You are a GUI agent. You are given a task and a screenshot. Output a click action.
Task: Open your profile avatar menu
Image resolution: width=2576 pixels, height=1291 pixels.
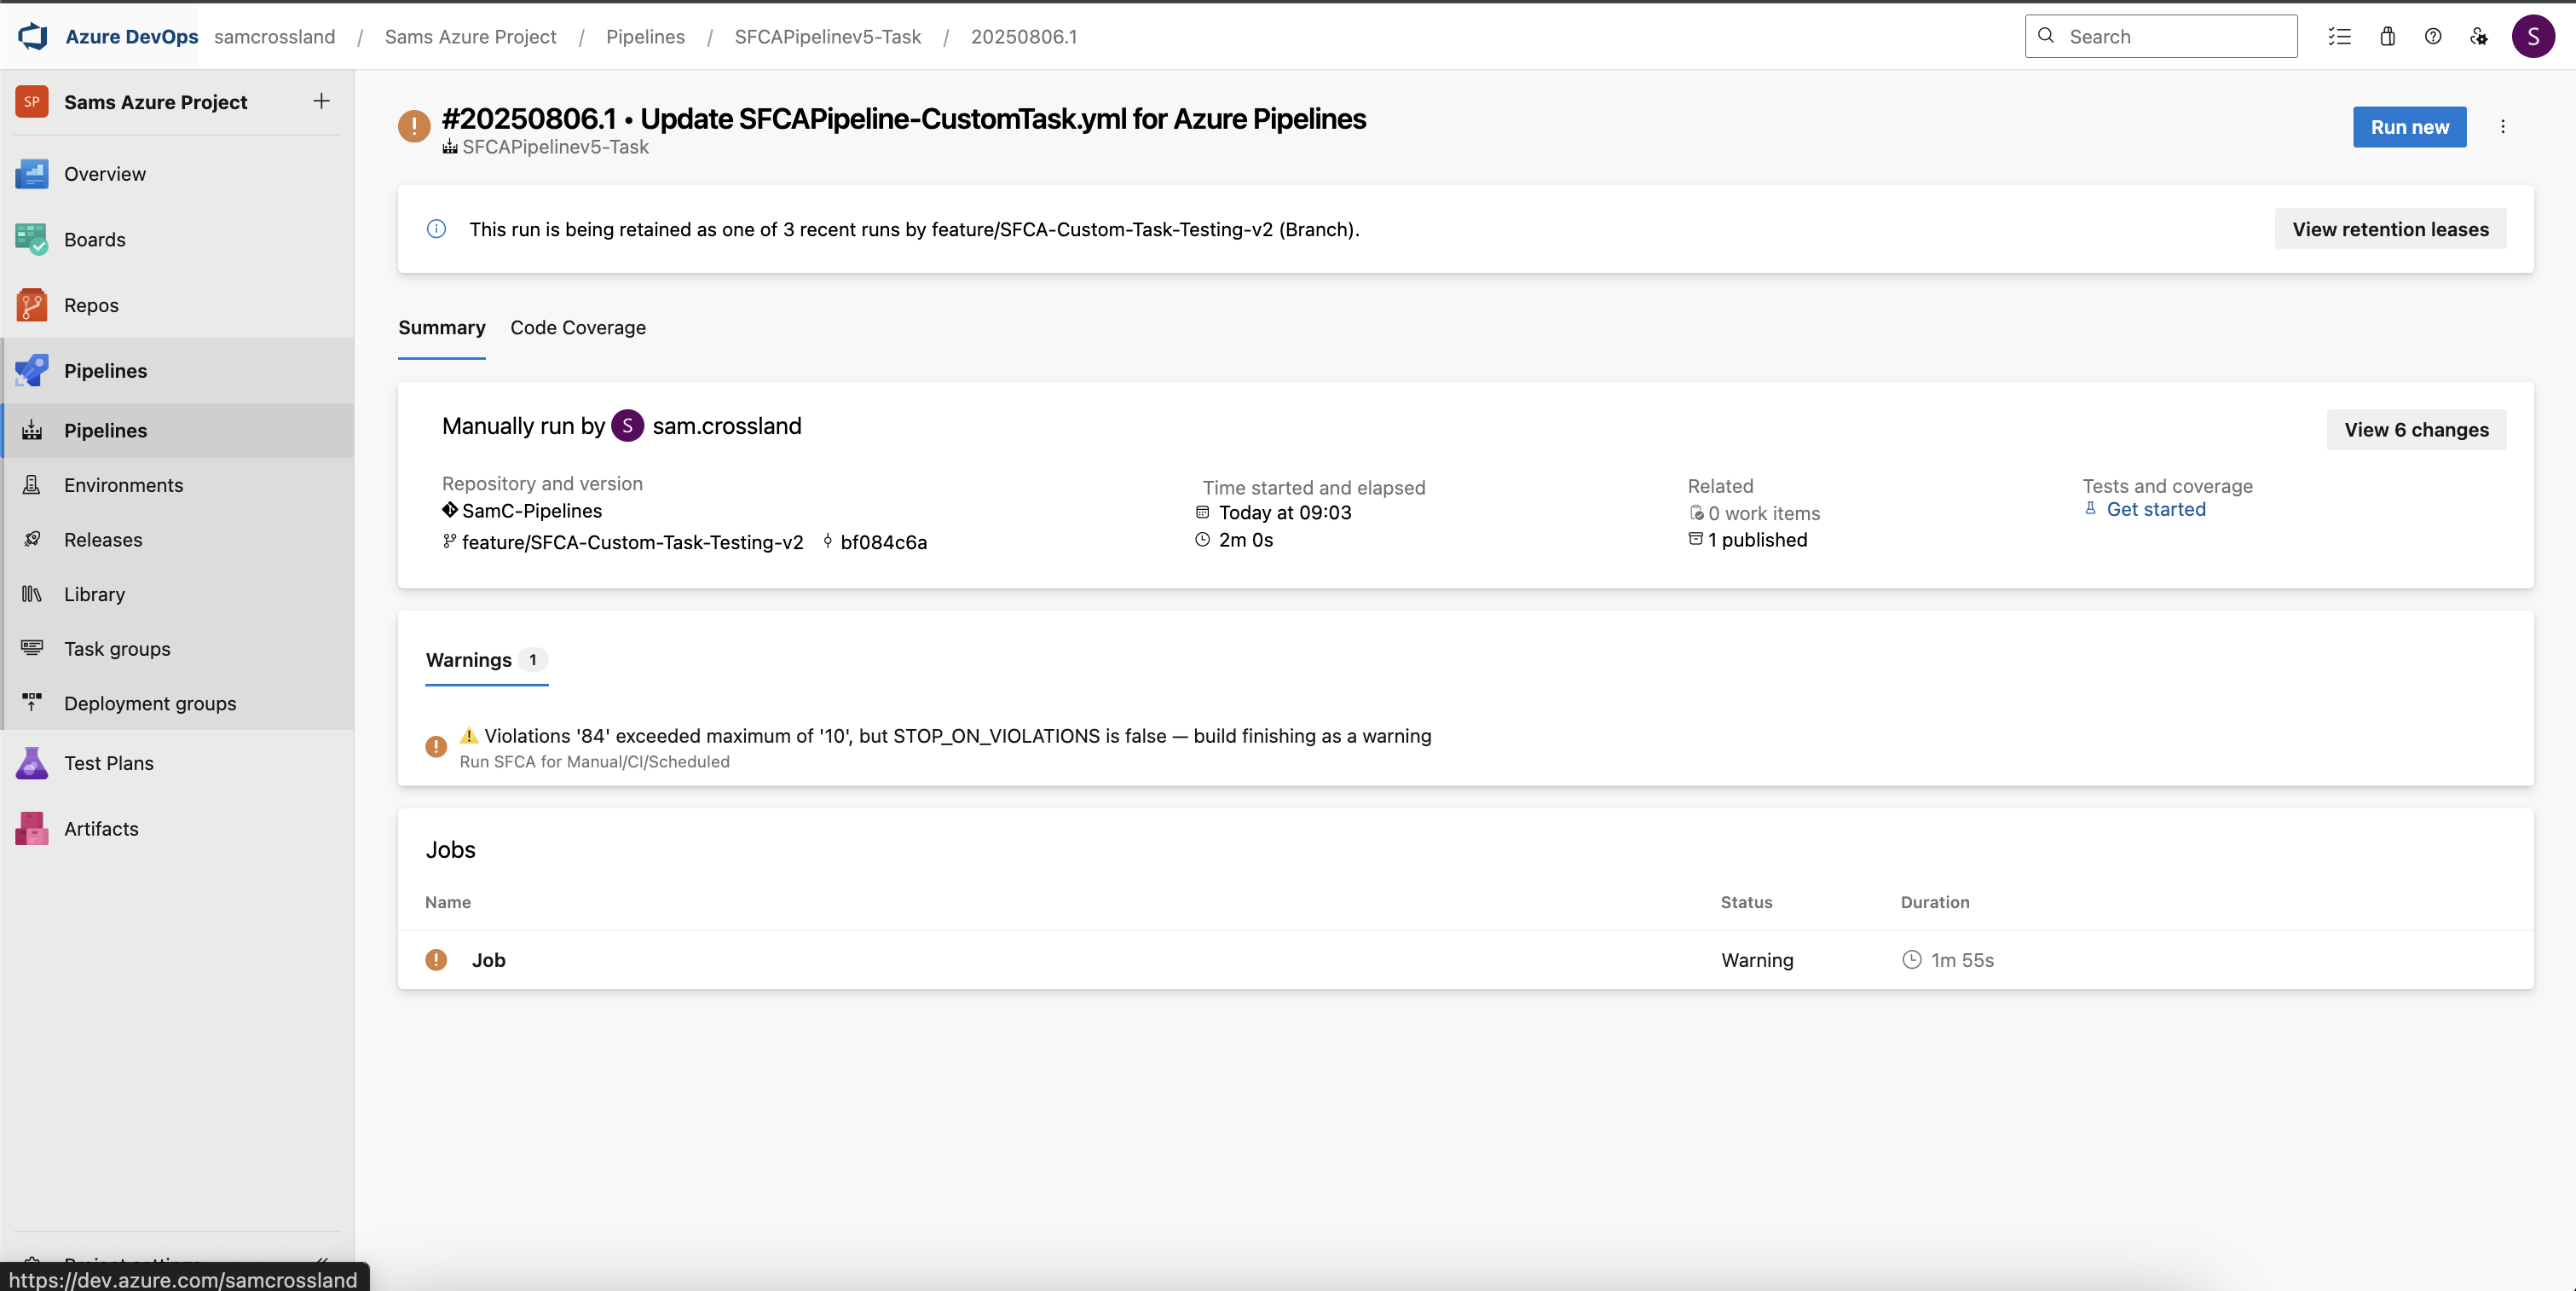pyautogui.click(x=2534, y=36)
